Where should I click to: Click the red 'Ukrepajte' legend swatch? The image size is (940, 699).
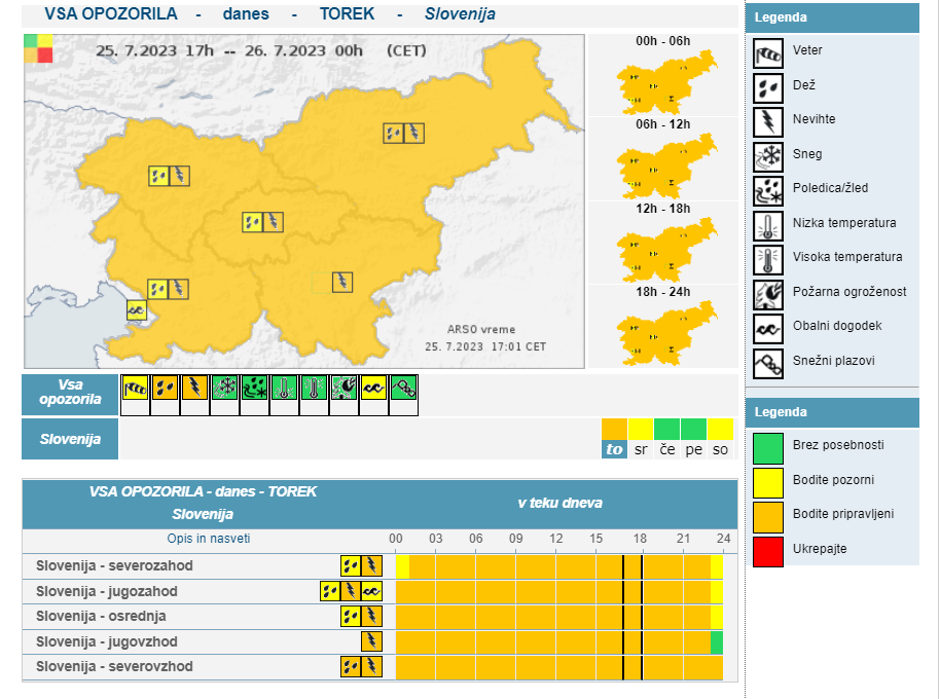pyautogui.click(x=768, y=550)
